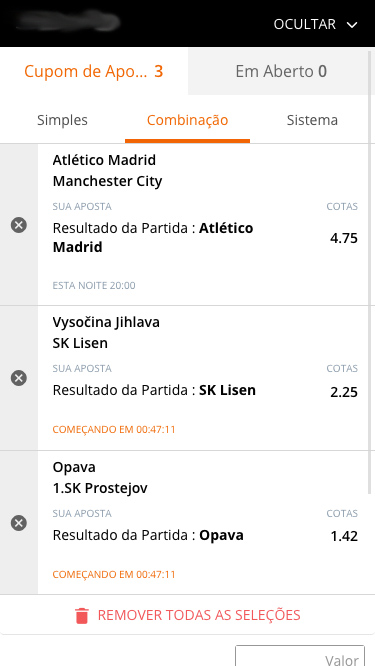Click the Opava vs 1.SK Prostejov match title
Image resolution: width=375 pixels, height=666 pixels.
pyautogui.click(x=100, y=477)
